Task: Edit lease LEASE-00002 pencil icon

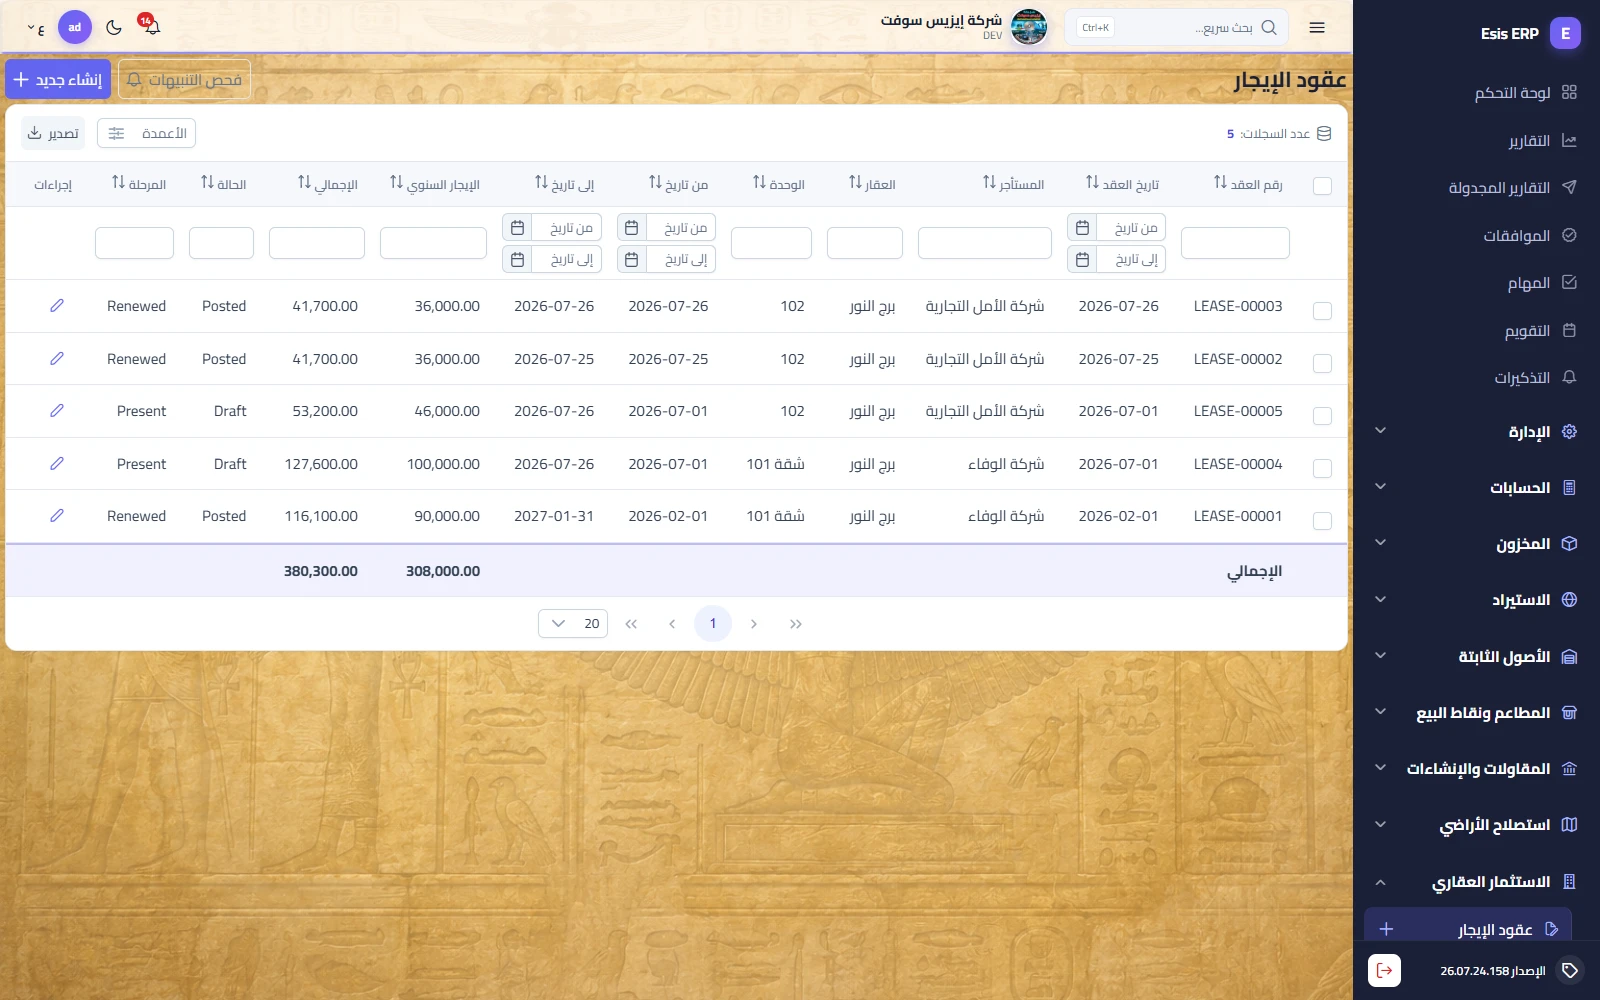Action: coord(57,358)
